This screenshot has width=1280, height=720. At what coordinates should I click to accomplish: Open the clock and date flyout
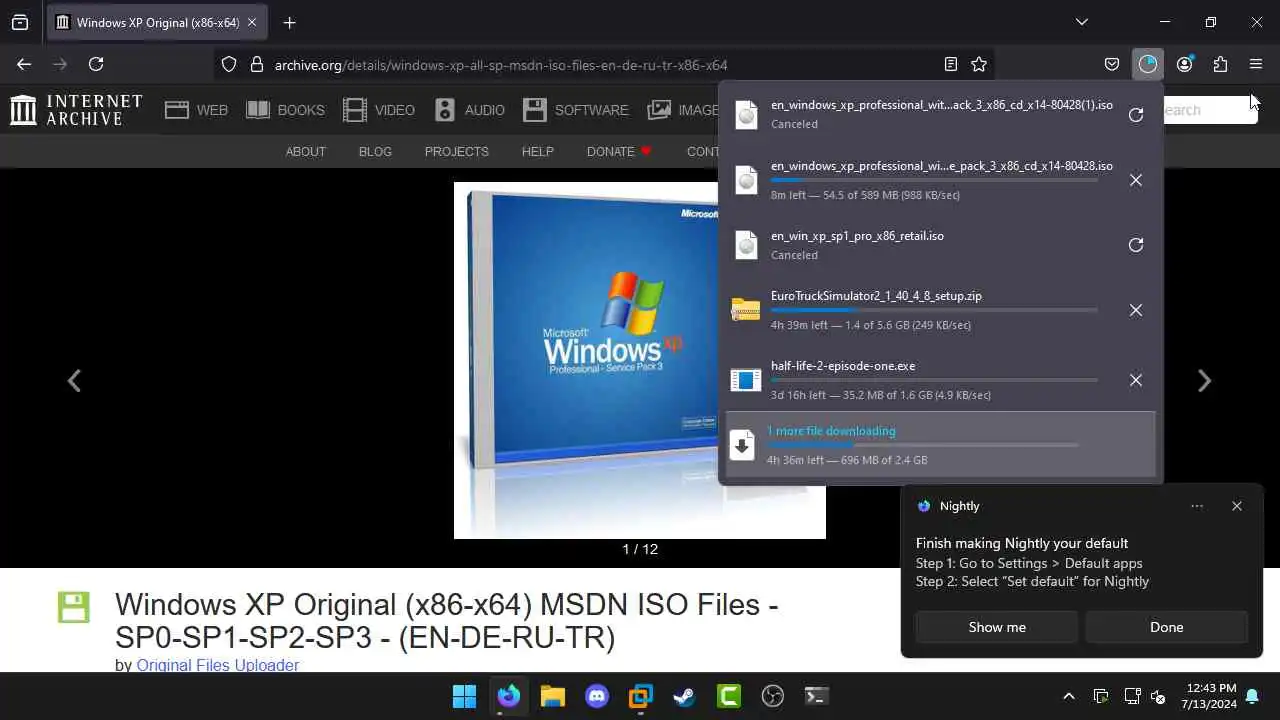coord(1210,696)
